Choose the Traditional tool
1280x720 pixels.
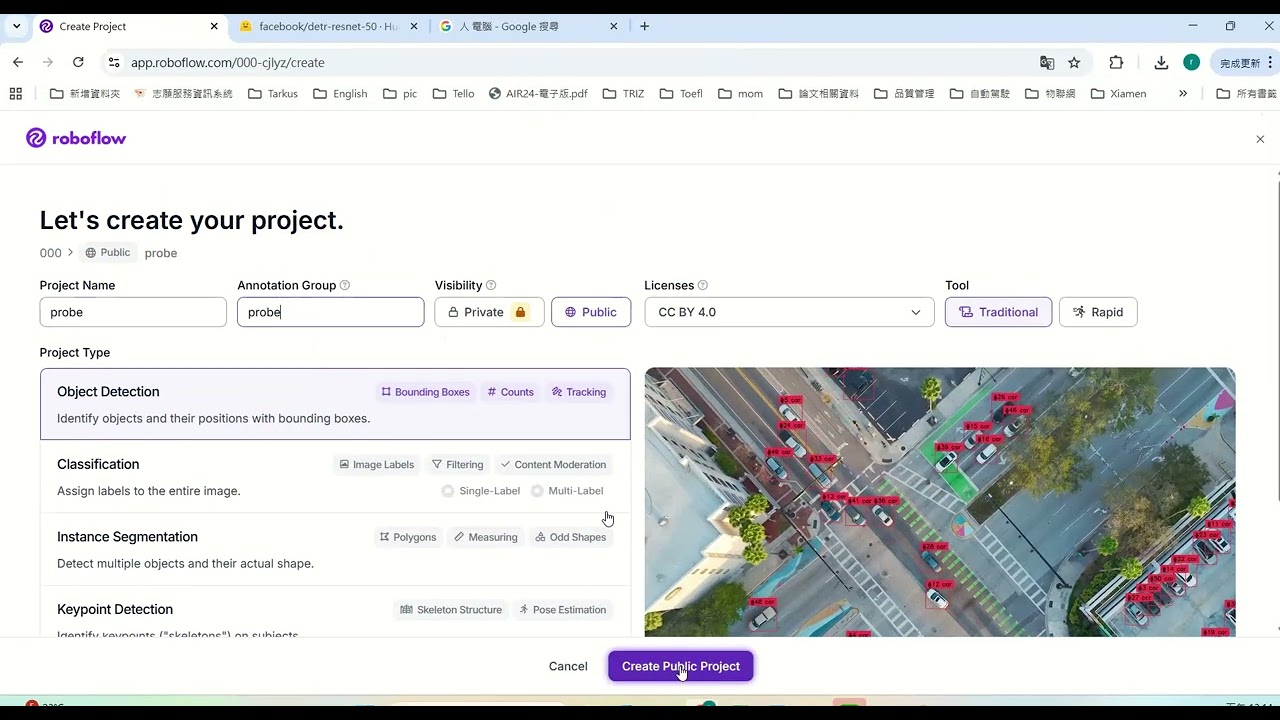click(x=998, y=312)
